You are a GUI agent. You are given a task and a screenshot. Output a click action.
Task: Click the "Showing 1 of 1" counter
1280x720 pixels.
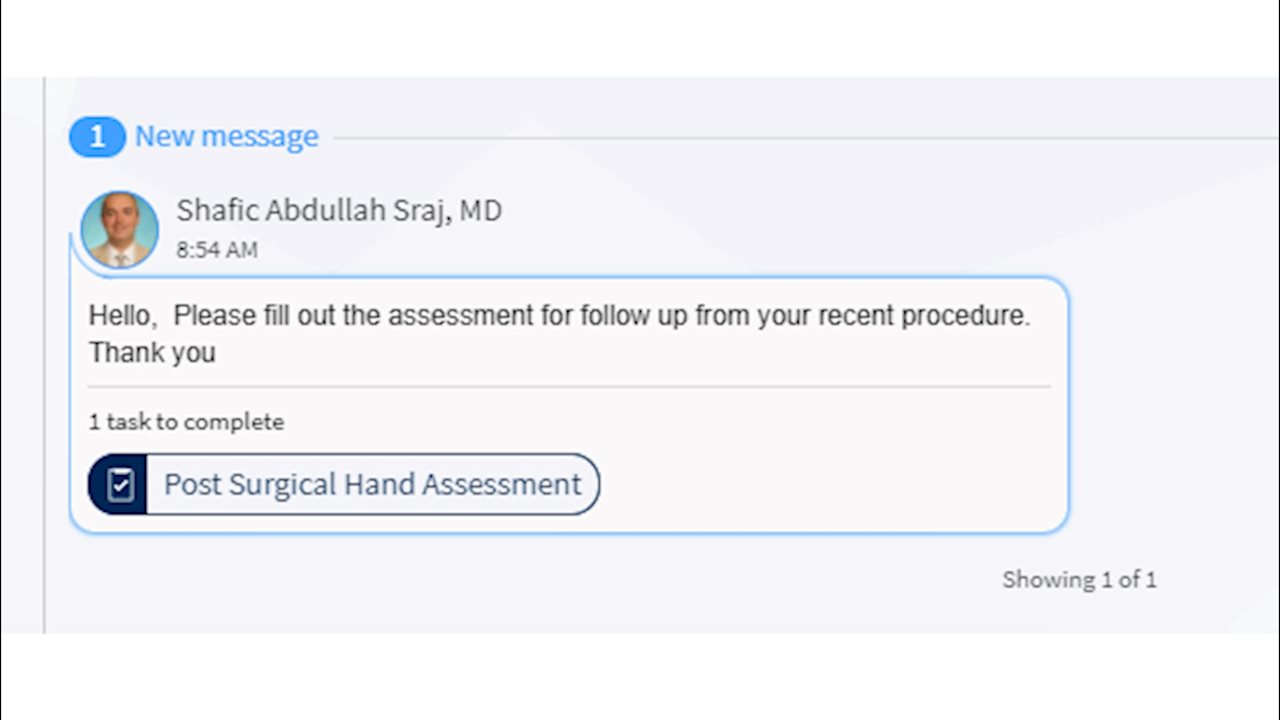tap(1079, 580)
